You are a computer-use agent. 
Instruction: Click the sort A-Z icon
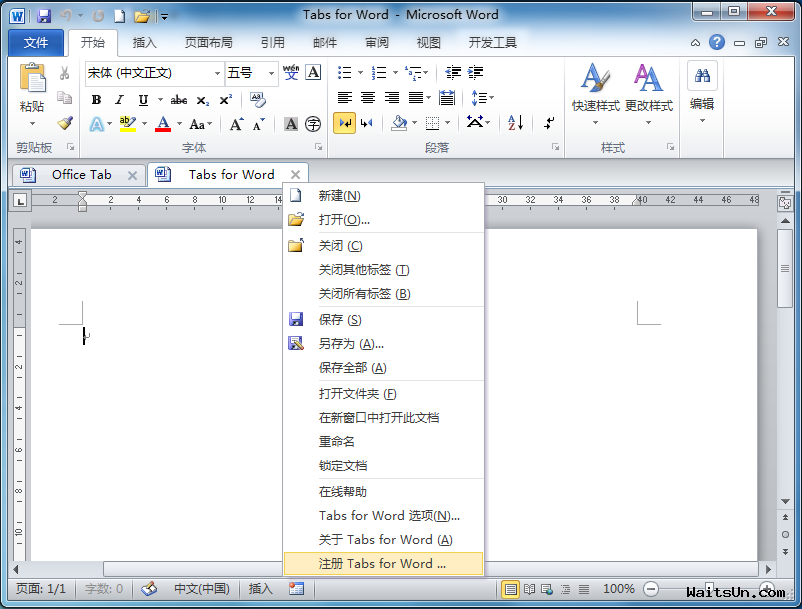tap(515, 123)
